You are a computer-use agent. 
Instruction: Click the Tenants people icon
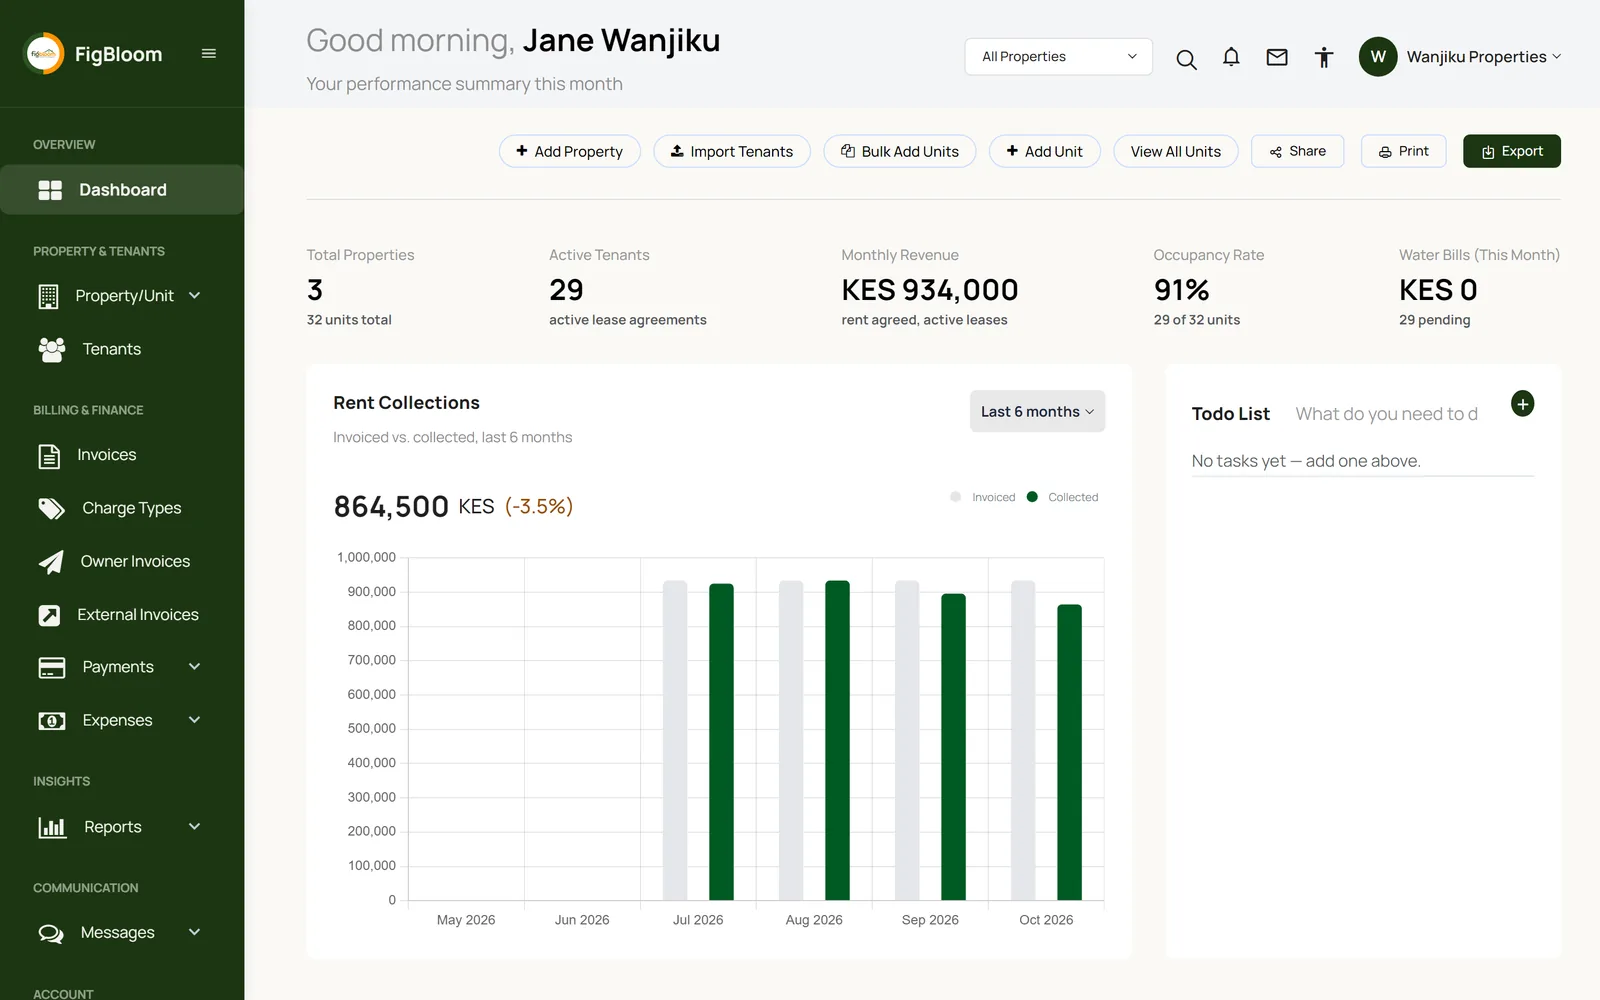[x=51, y=349]
